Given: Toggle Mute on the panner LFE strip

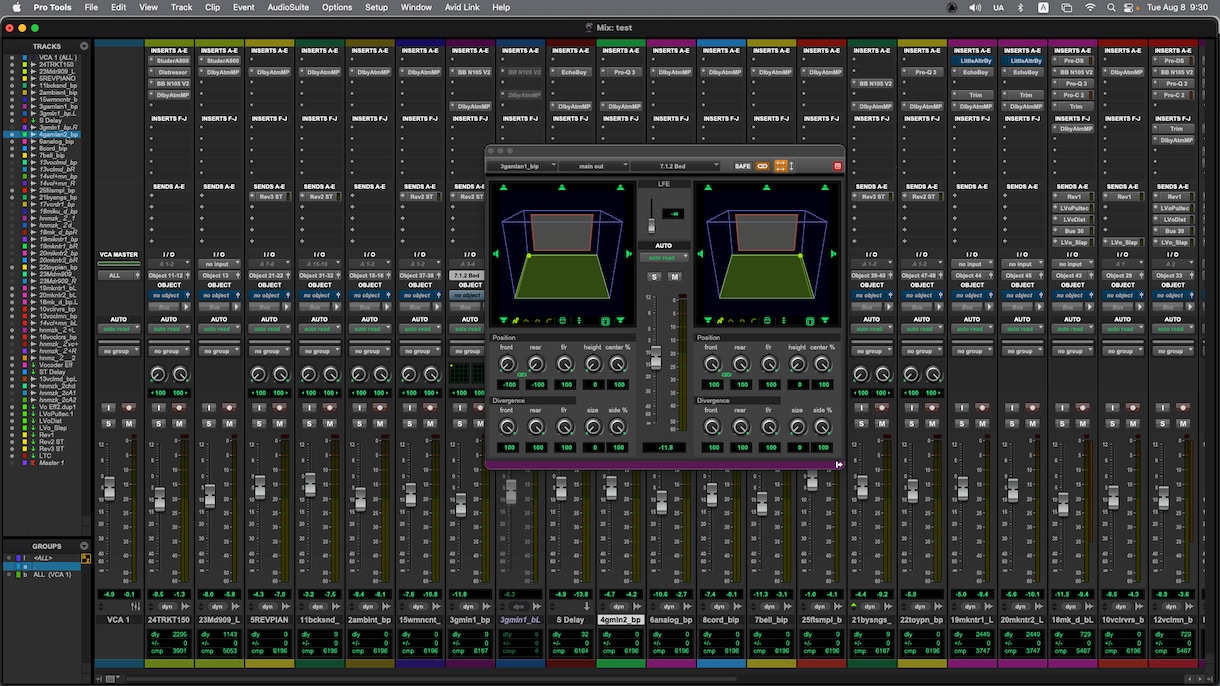Looking at the screenshot, I should [x=674, y=277].
